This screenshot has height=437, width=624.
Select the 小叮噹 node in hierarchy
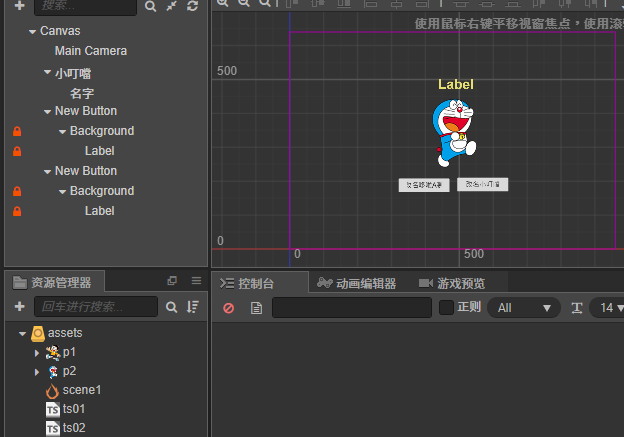73,73
